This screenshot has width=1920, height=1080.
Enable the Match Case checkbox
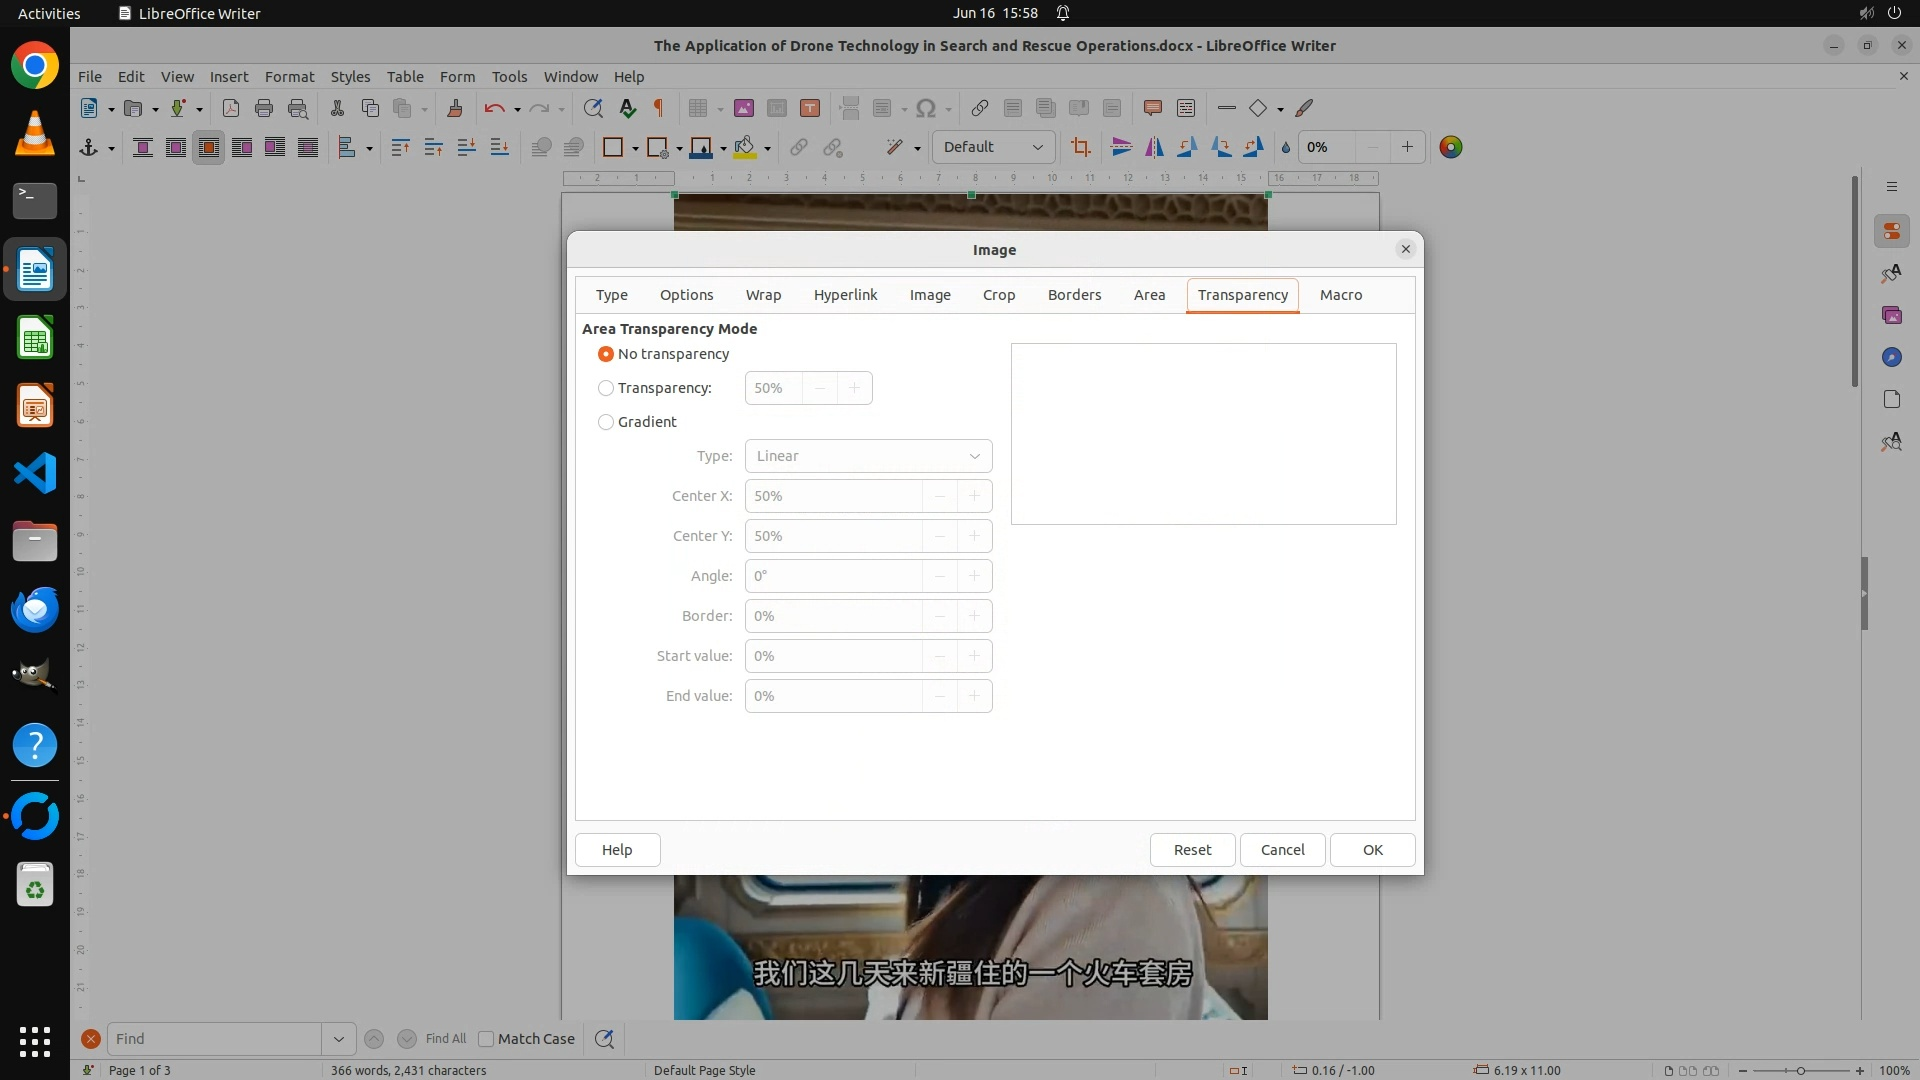[x=486, y=1039]
